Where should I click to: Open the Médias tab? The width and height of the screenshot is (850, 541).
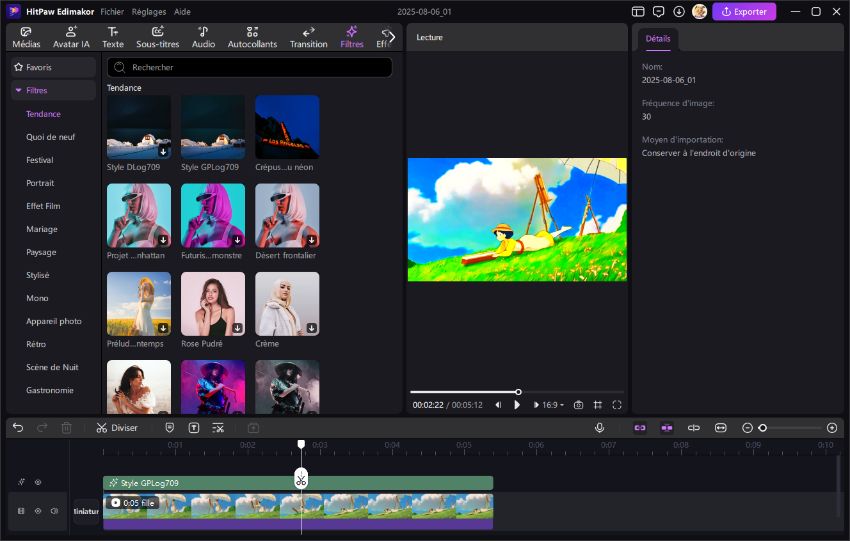click(26, 37)
